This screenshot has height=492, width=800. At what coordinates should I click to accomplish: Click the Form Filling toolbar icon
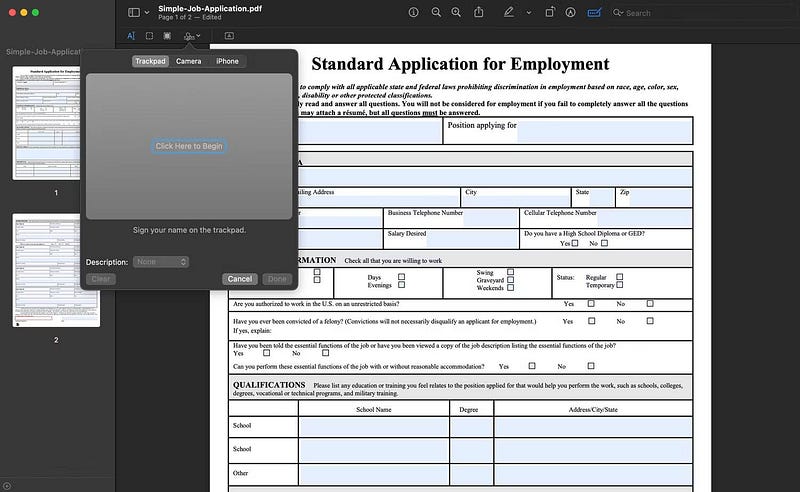click(x=594, y=12)
